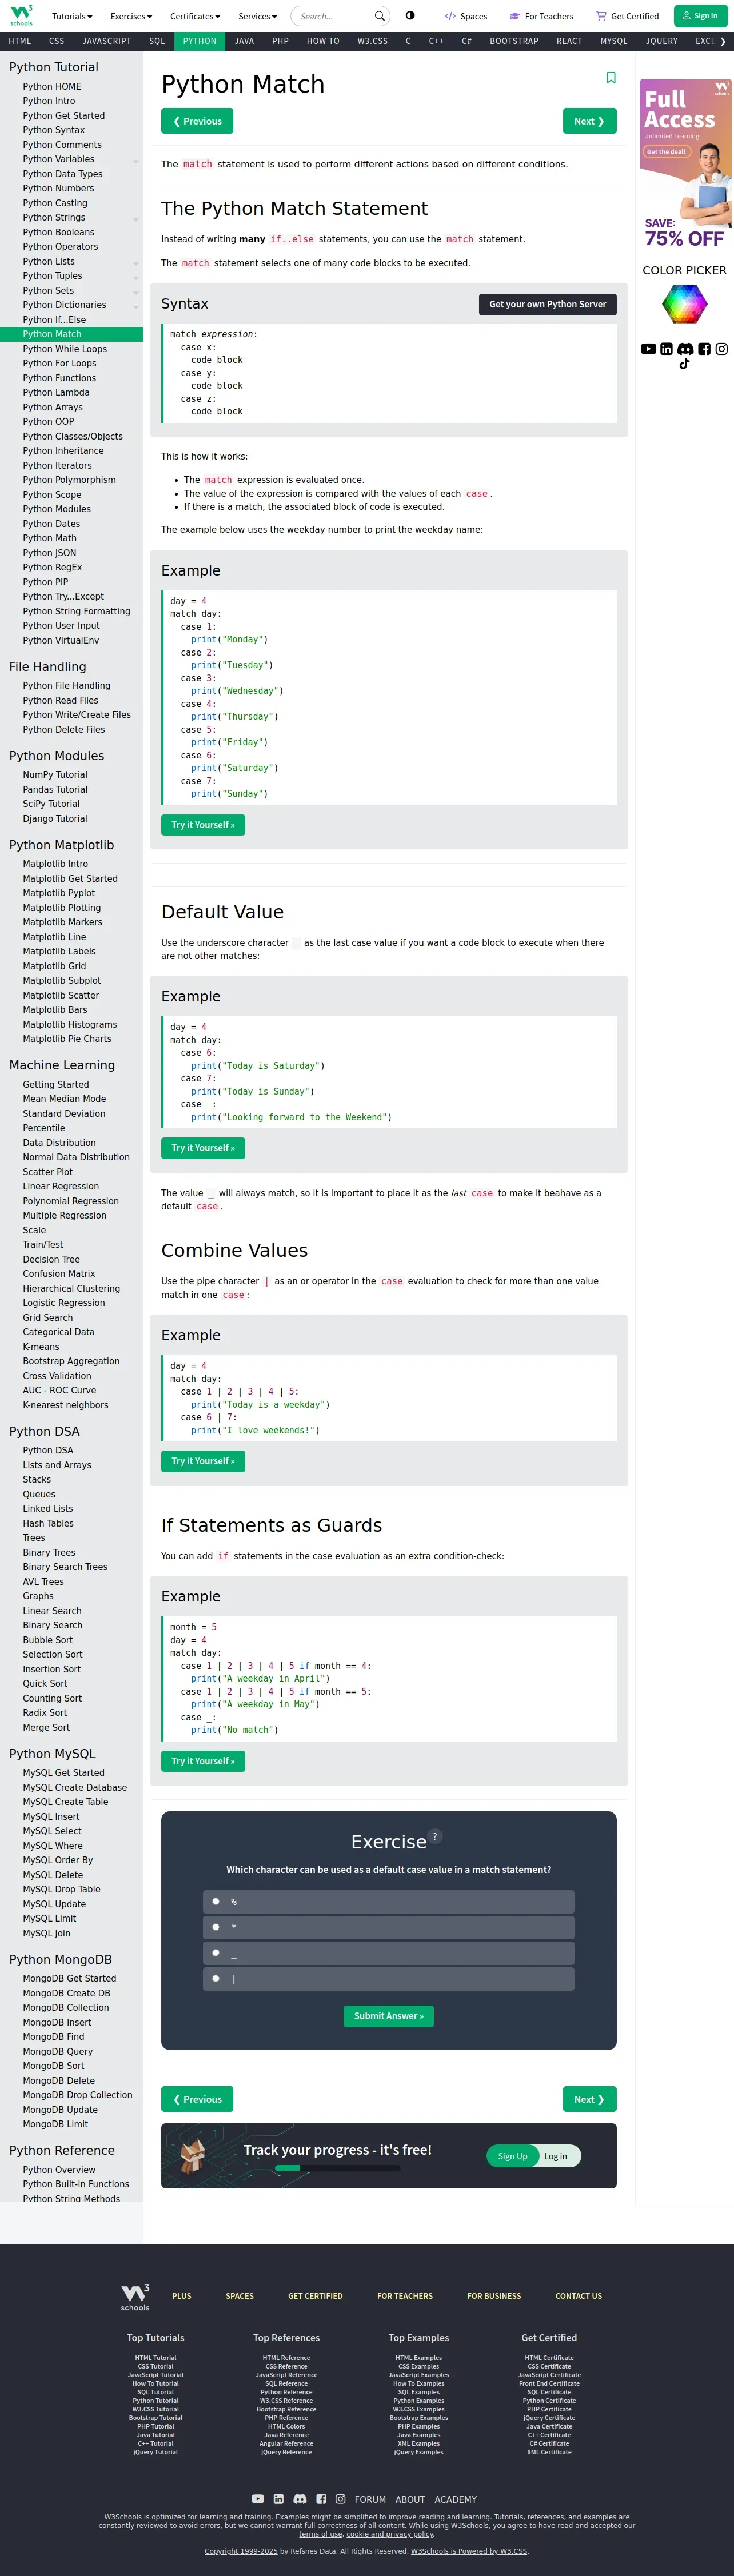Click Get your own Python Server
The height and width of the screenshot is (2576, 734).
tap(548, 304)
